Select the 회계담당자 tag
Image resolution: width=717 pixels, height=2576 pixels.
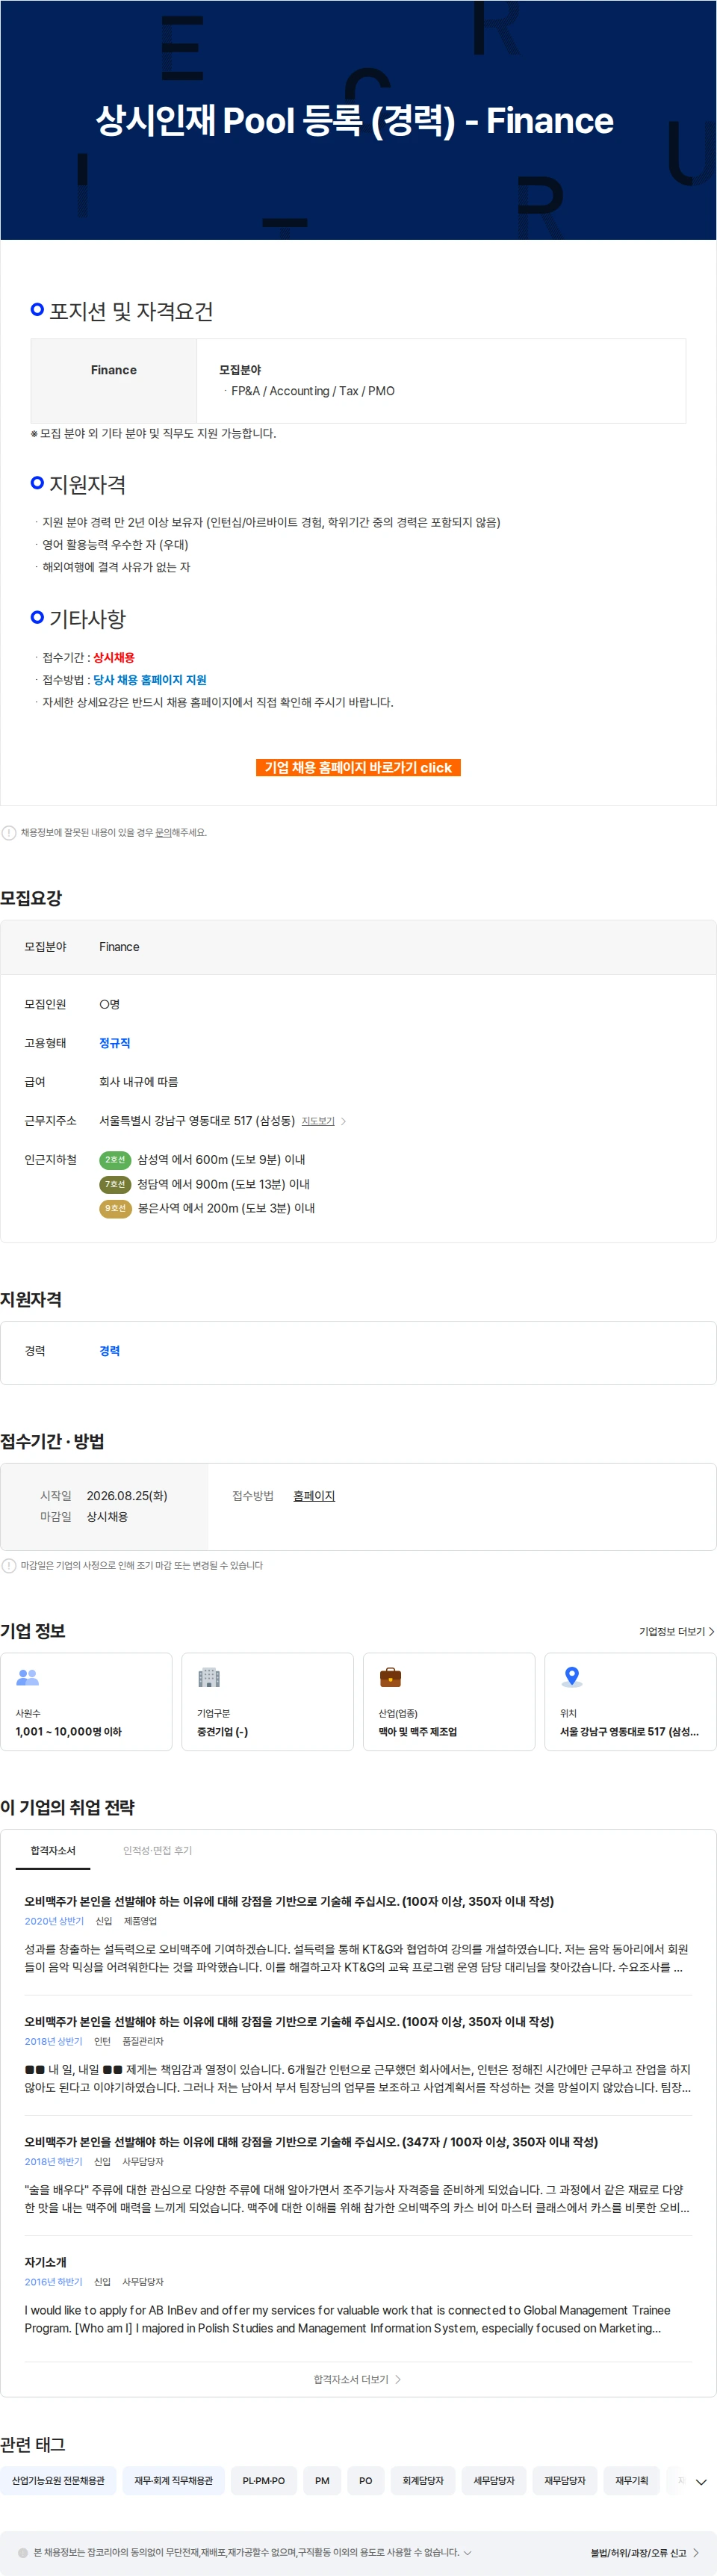pyautogui.click(x=423, y=2481)
